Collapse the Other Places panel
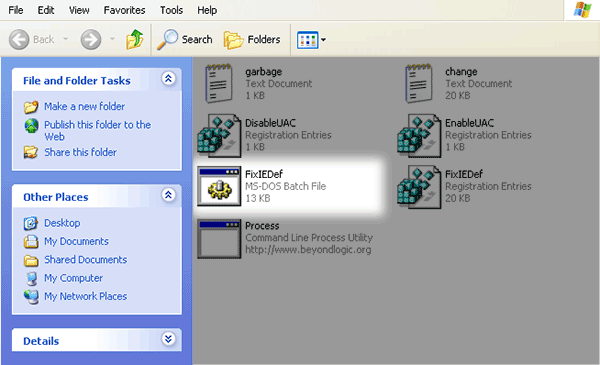Image resolution: width=600 pixels, height=365 pixels. click(x=168, y=195)
